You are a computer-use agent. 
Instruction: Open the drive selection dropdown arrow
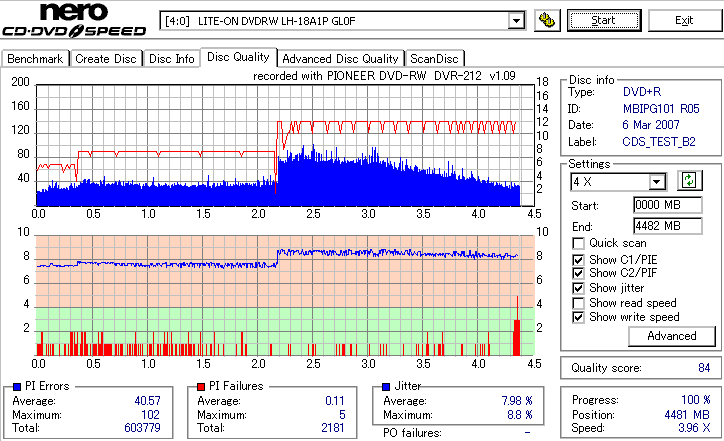516,21
